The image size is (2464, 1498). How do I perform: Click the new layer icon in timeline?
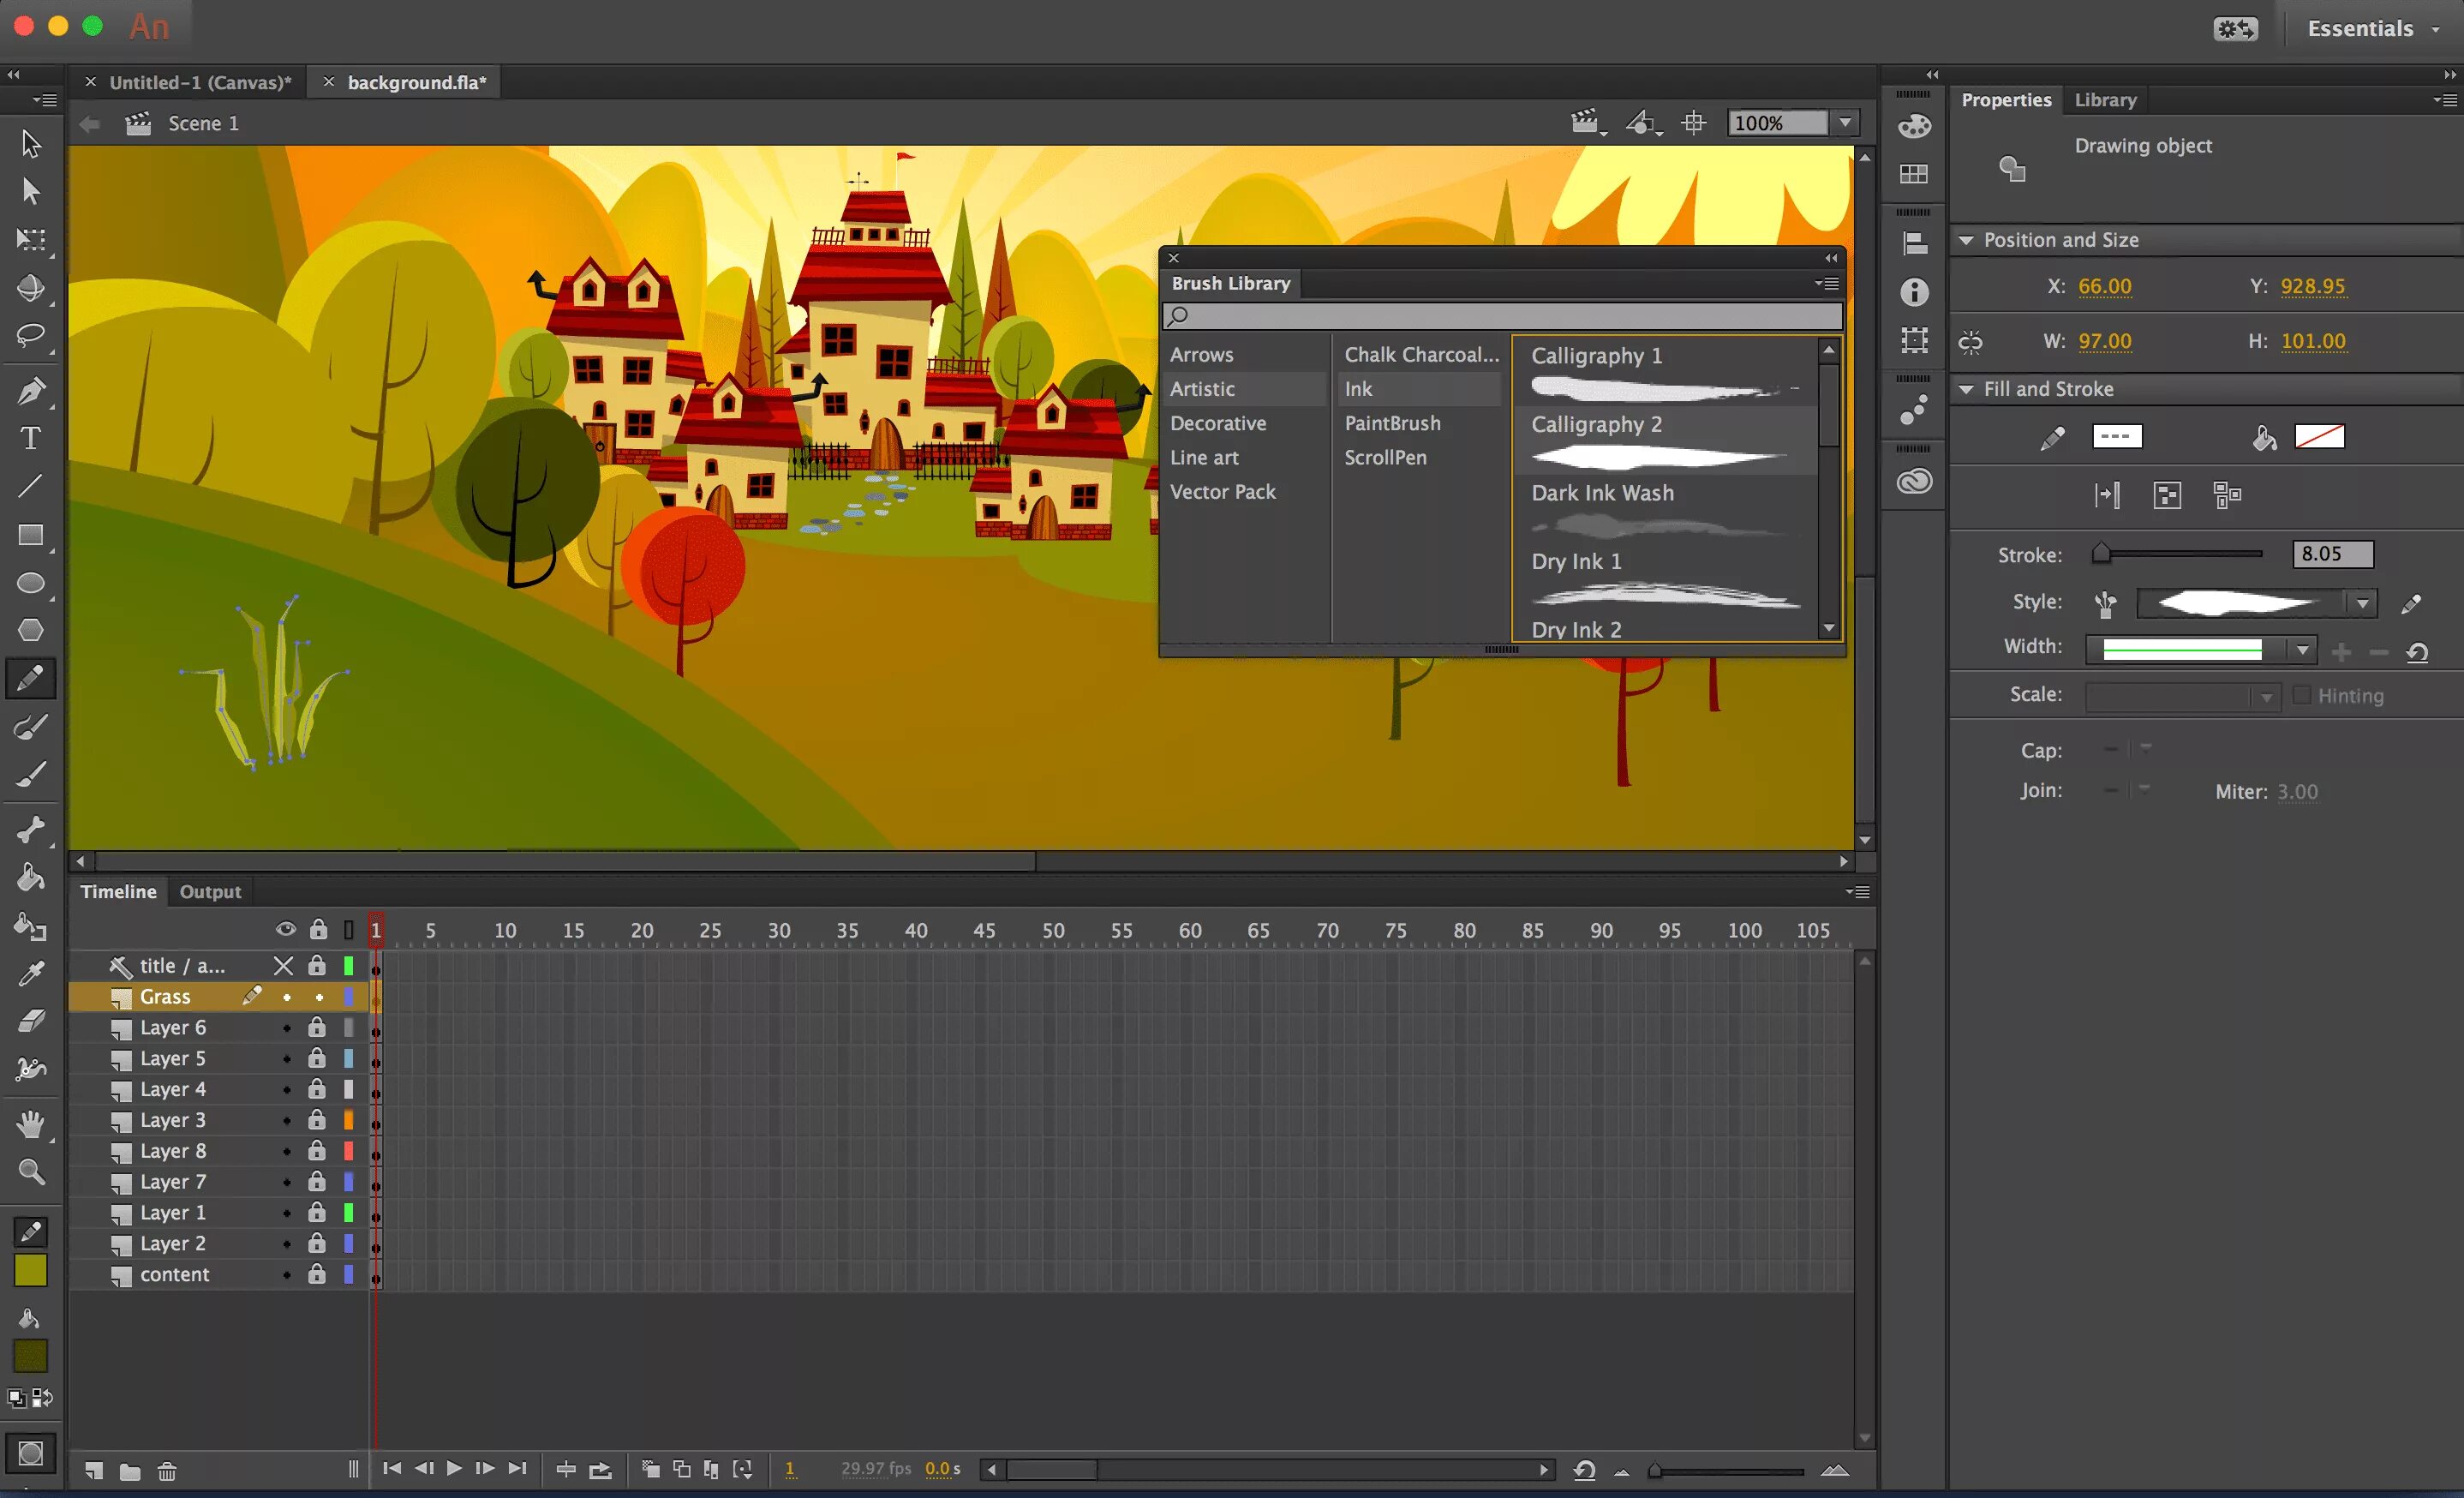tap(93, 1470)
